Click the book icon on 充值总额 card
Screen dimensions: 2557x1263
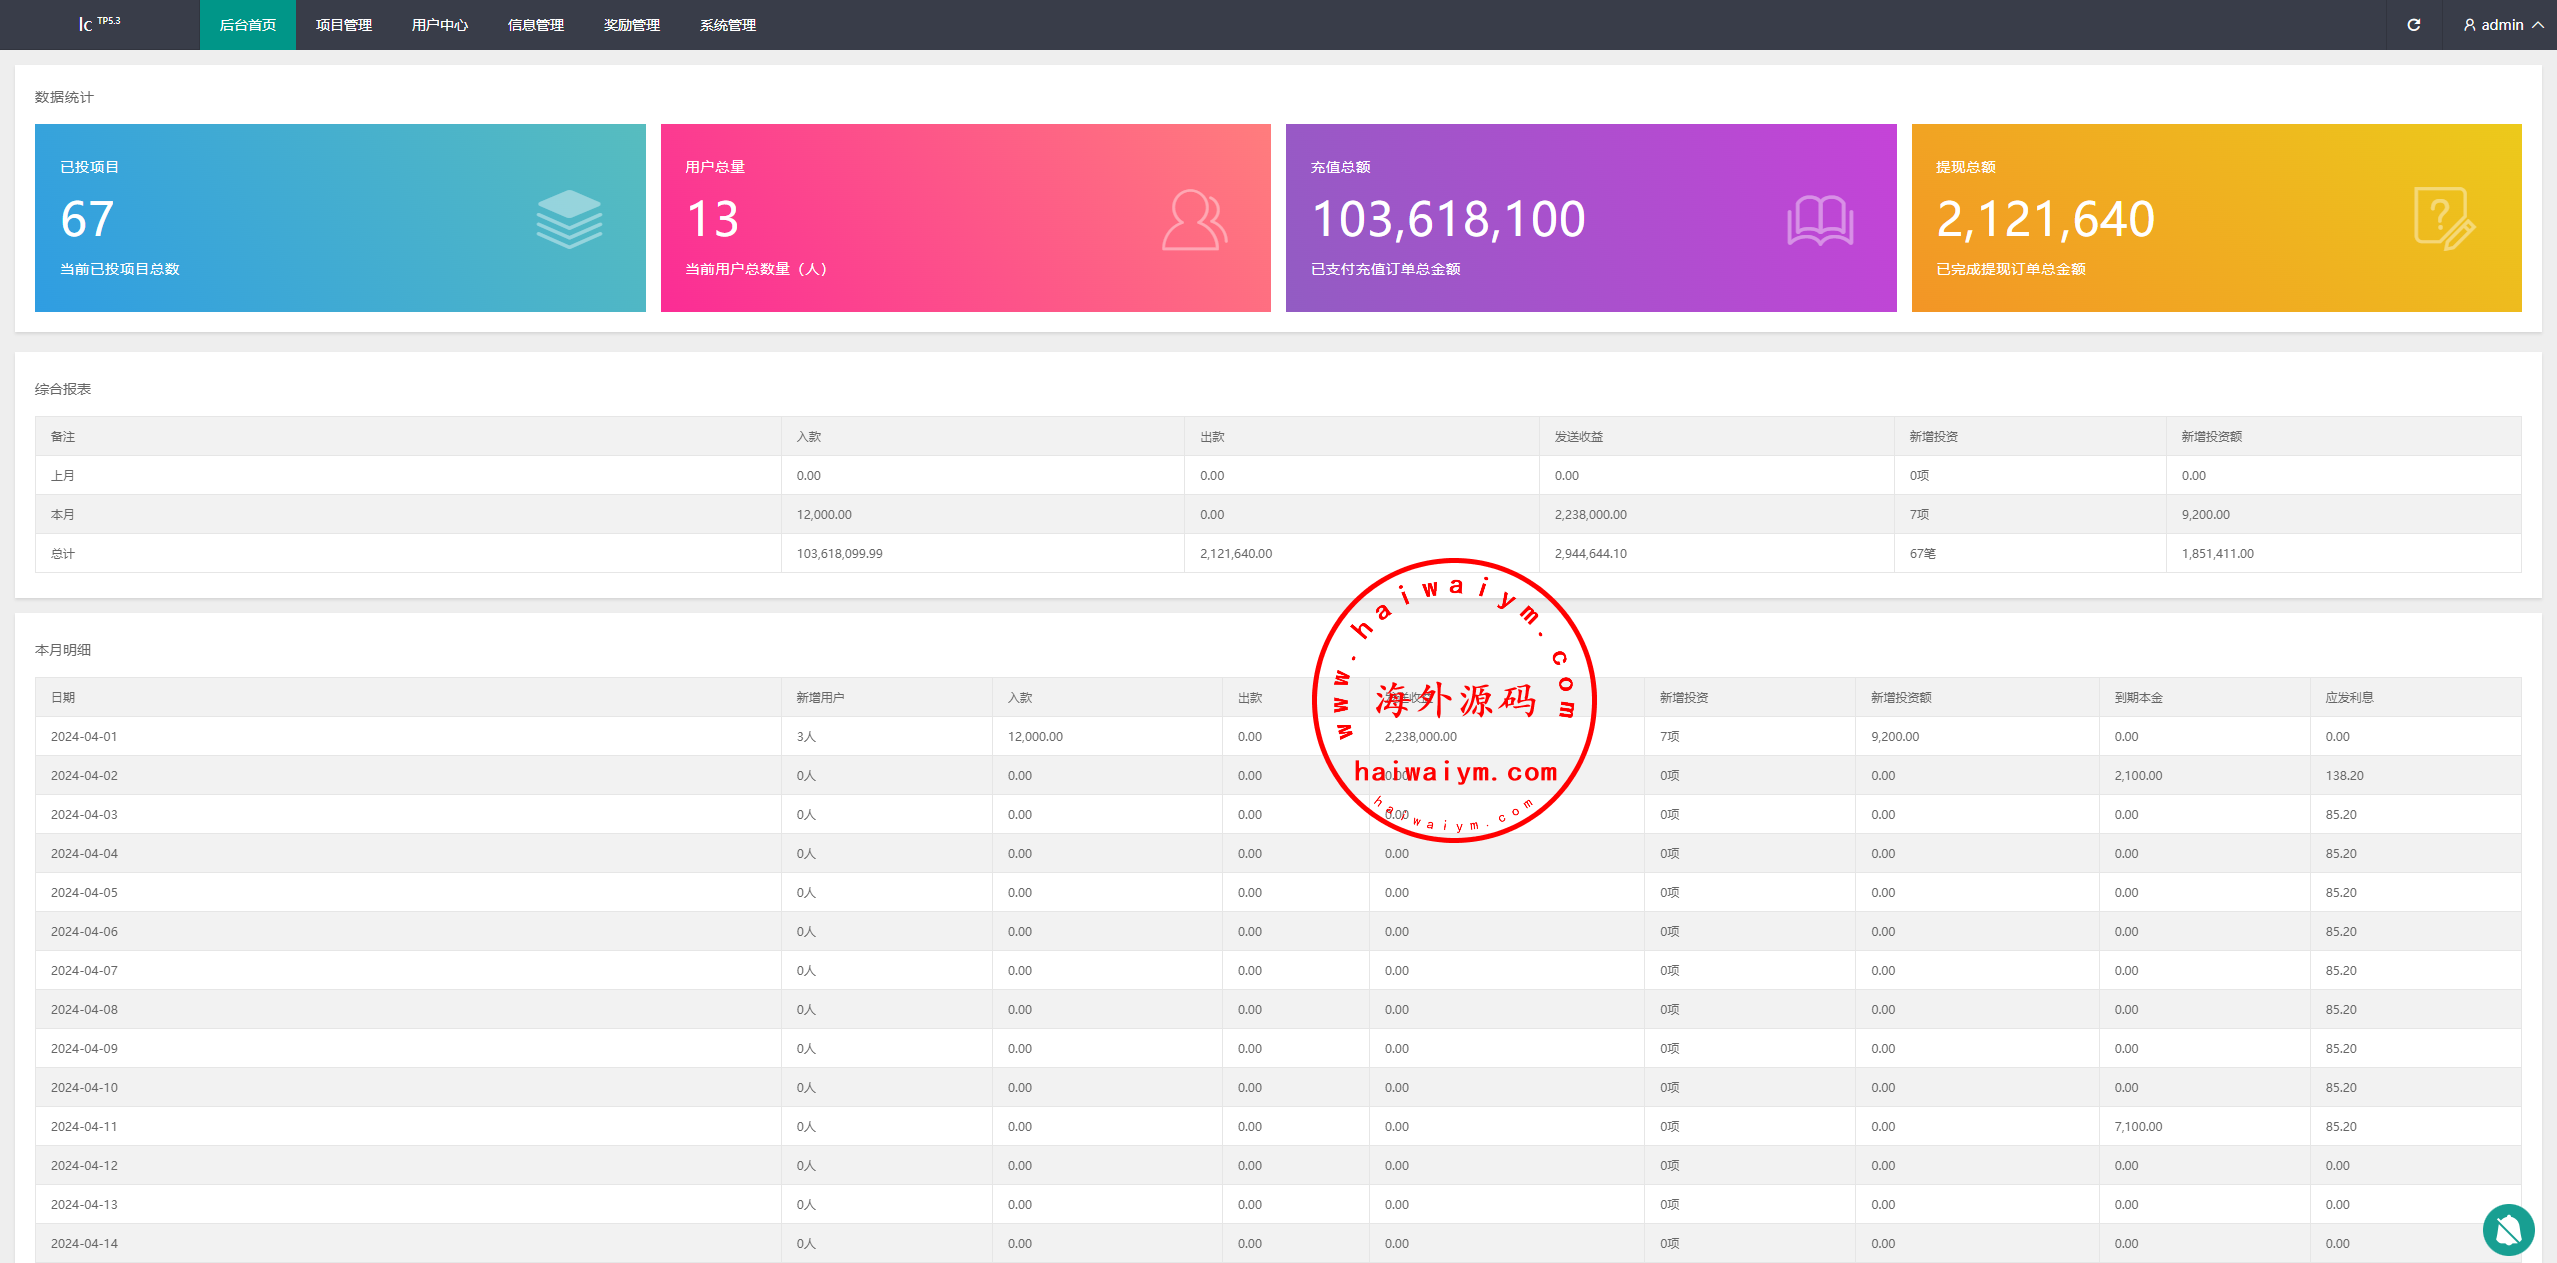tap(1819, 220)
